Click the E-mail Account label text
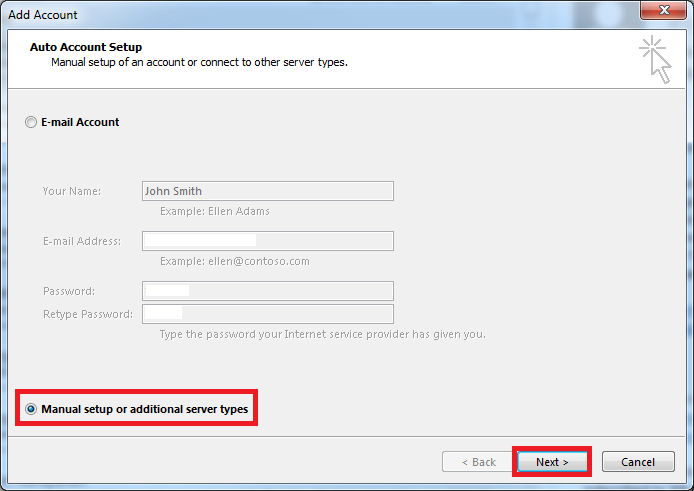Viewport: 694px width, 491px height. click(80, 122)
